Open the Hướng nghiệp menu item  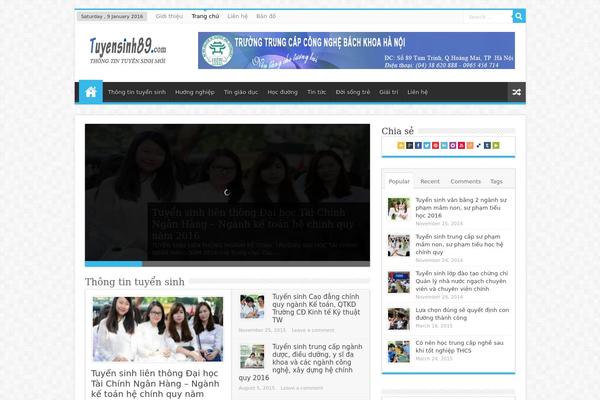(x=195, y=92)
